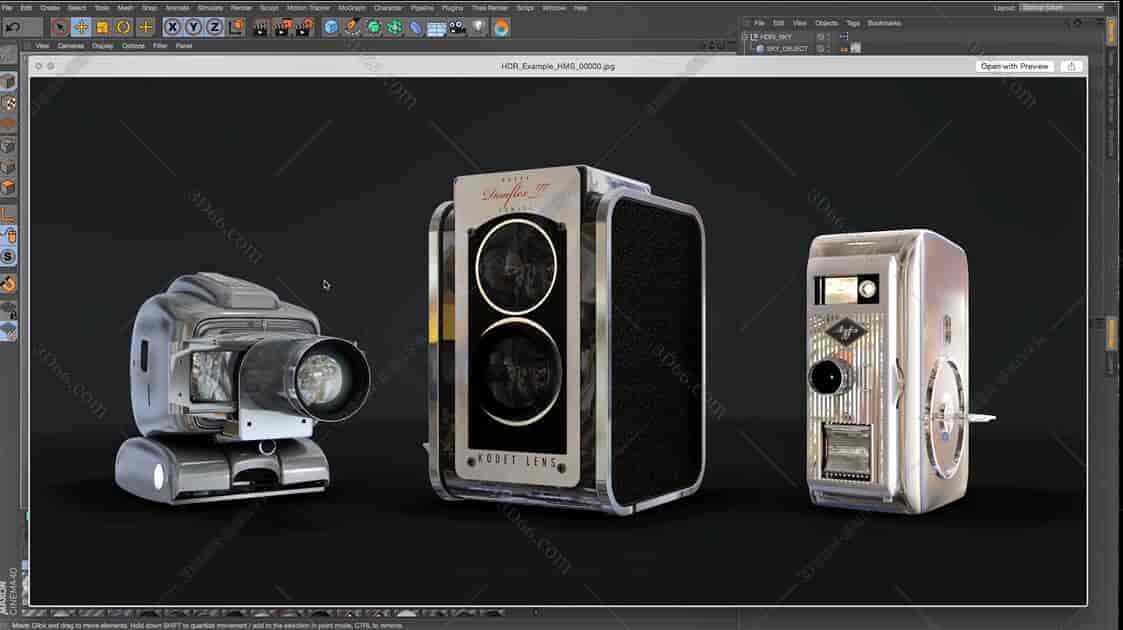Select the Live Selection tool
Screen dimensions: 1123x630
click(60, 28)
